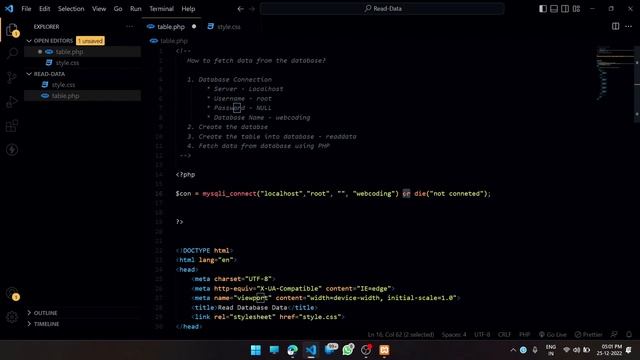Toggle Panel layout button

coord(554,9)
